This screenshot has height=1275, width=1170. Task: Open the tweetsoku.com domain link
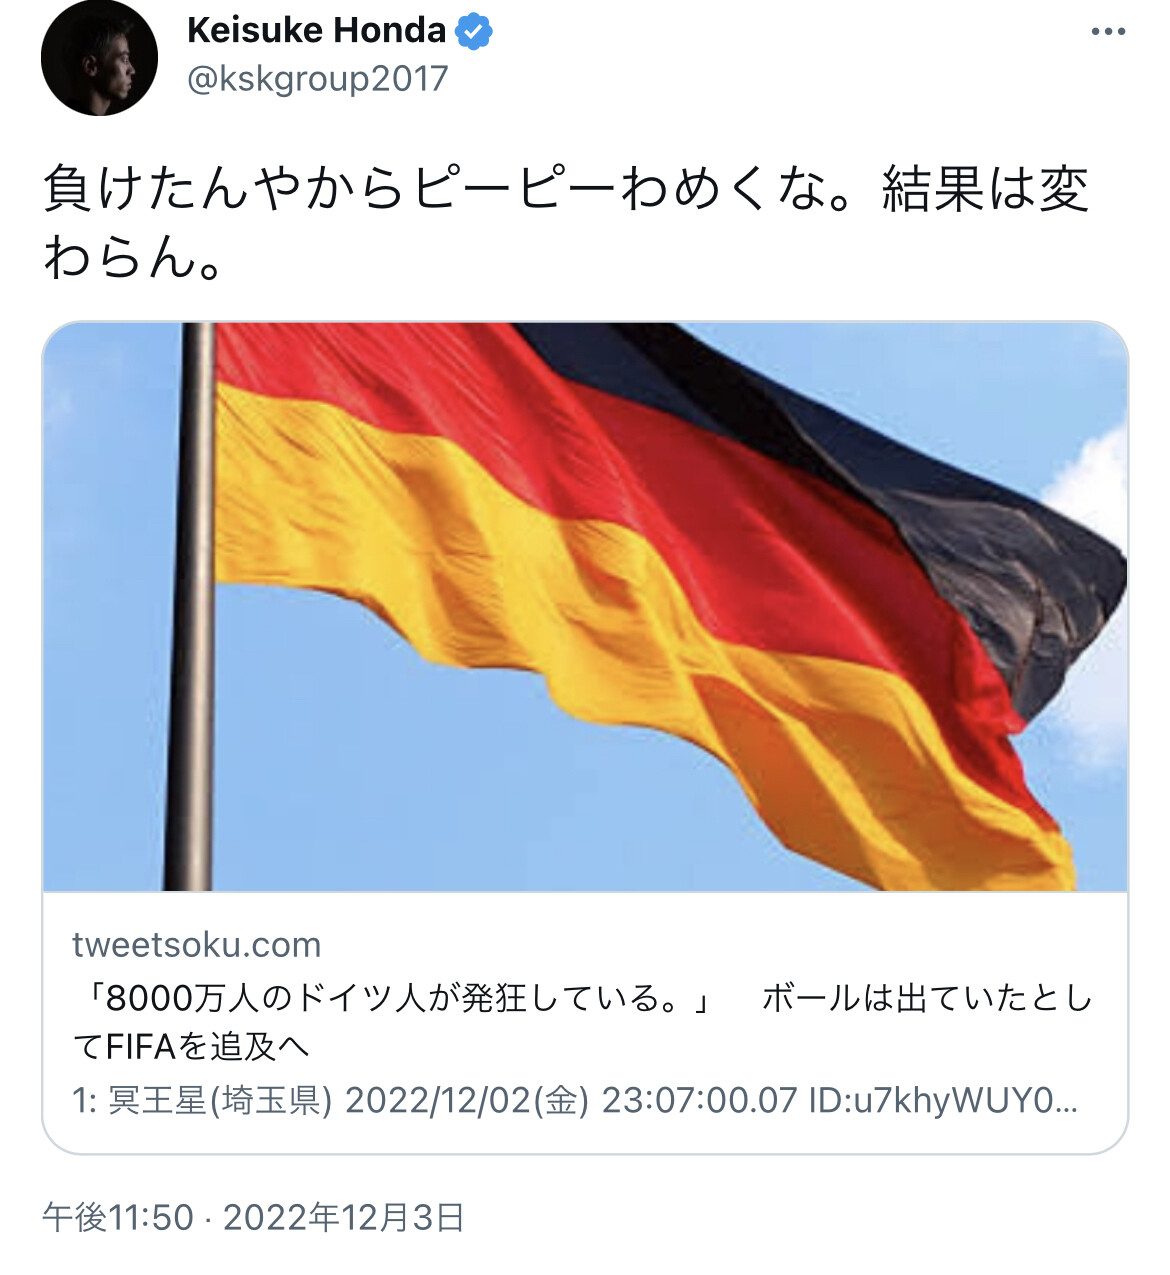point(197,945)
